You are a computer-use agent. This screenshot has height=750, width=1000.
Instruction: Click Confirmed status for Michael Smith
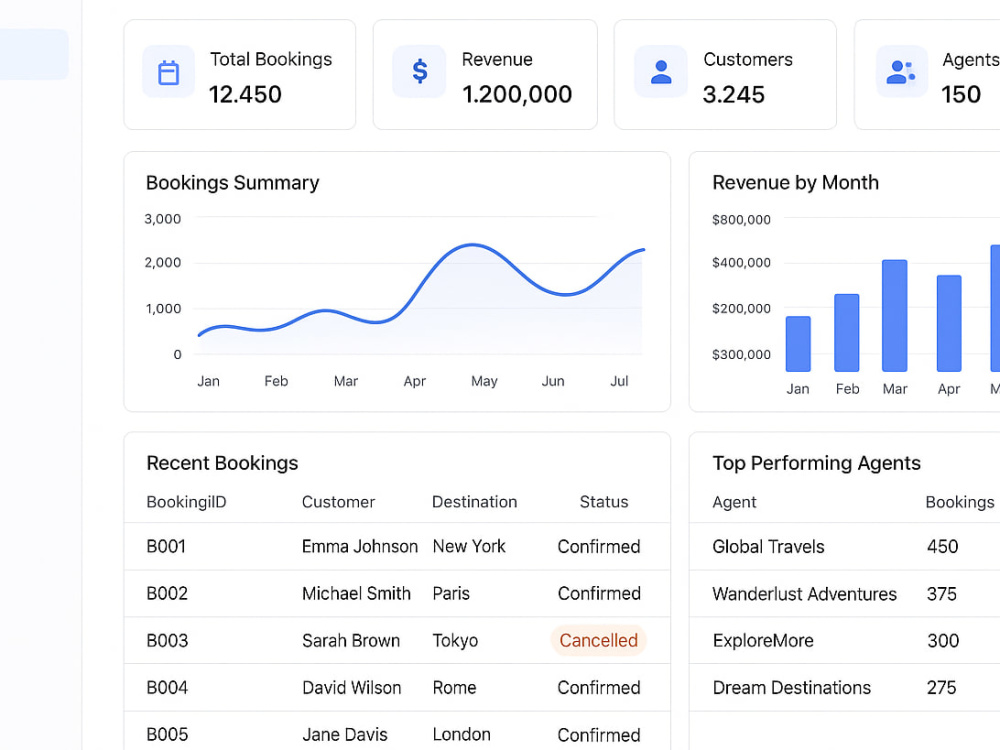click(x=599, y=594)
